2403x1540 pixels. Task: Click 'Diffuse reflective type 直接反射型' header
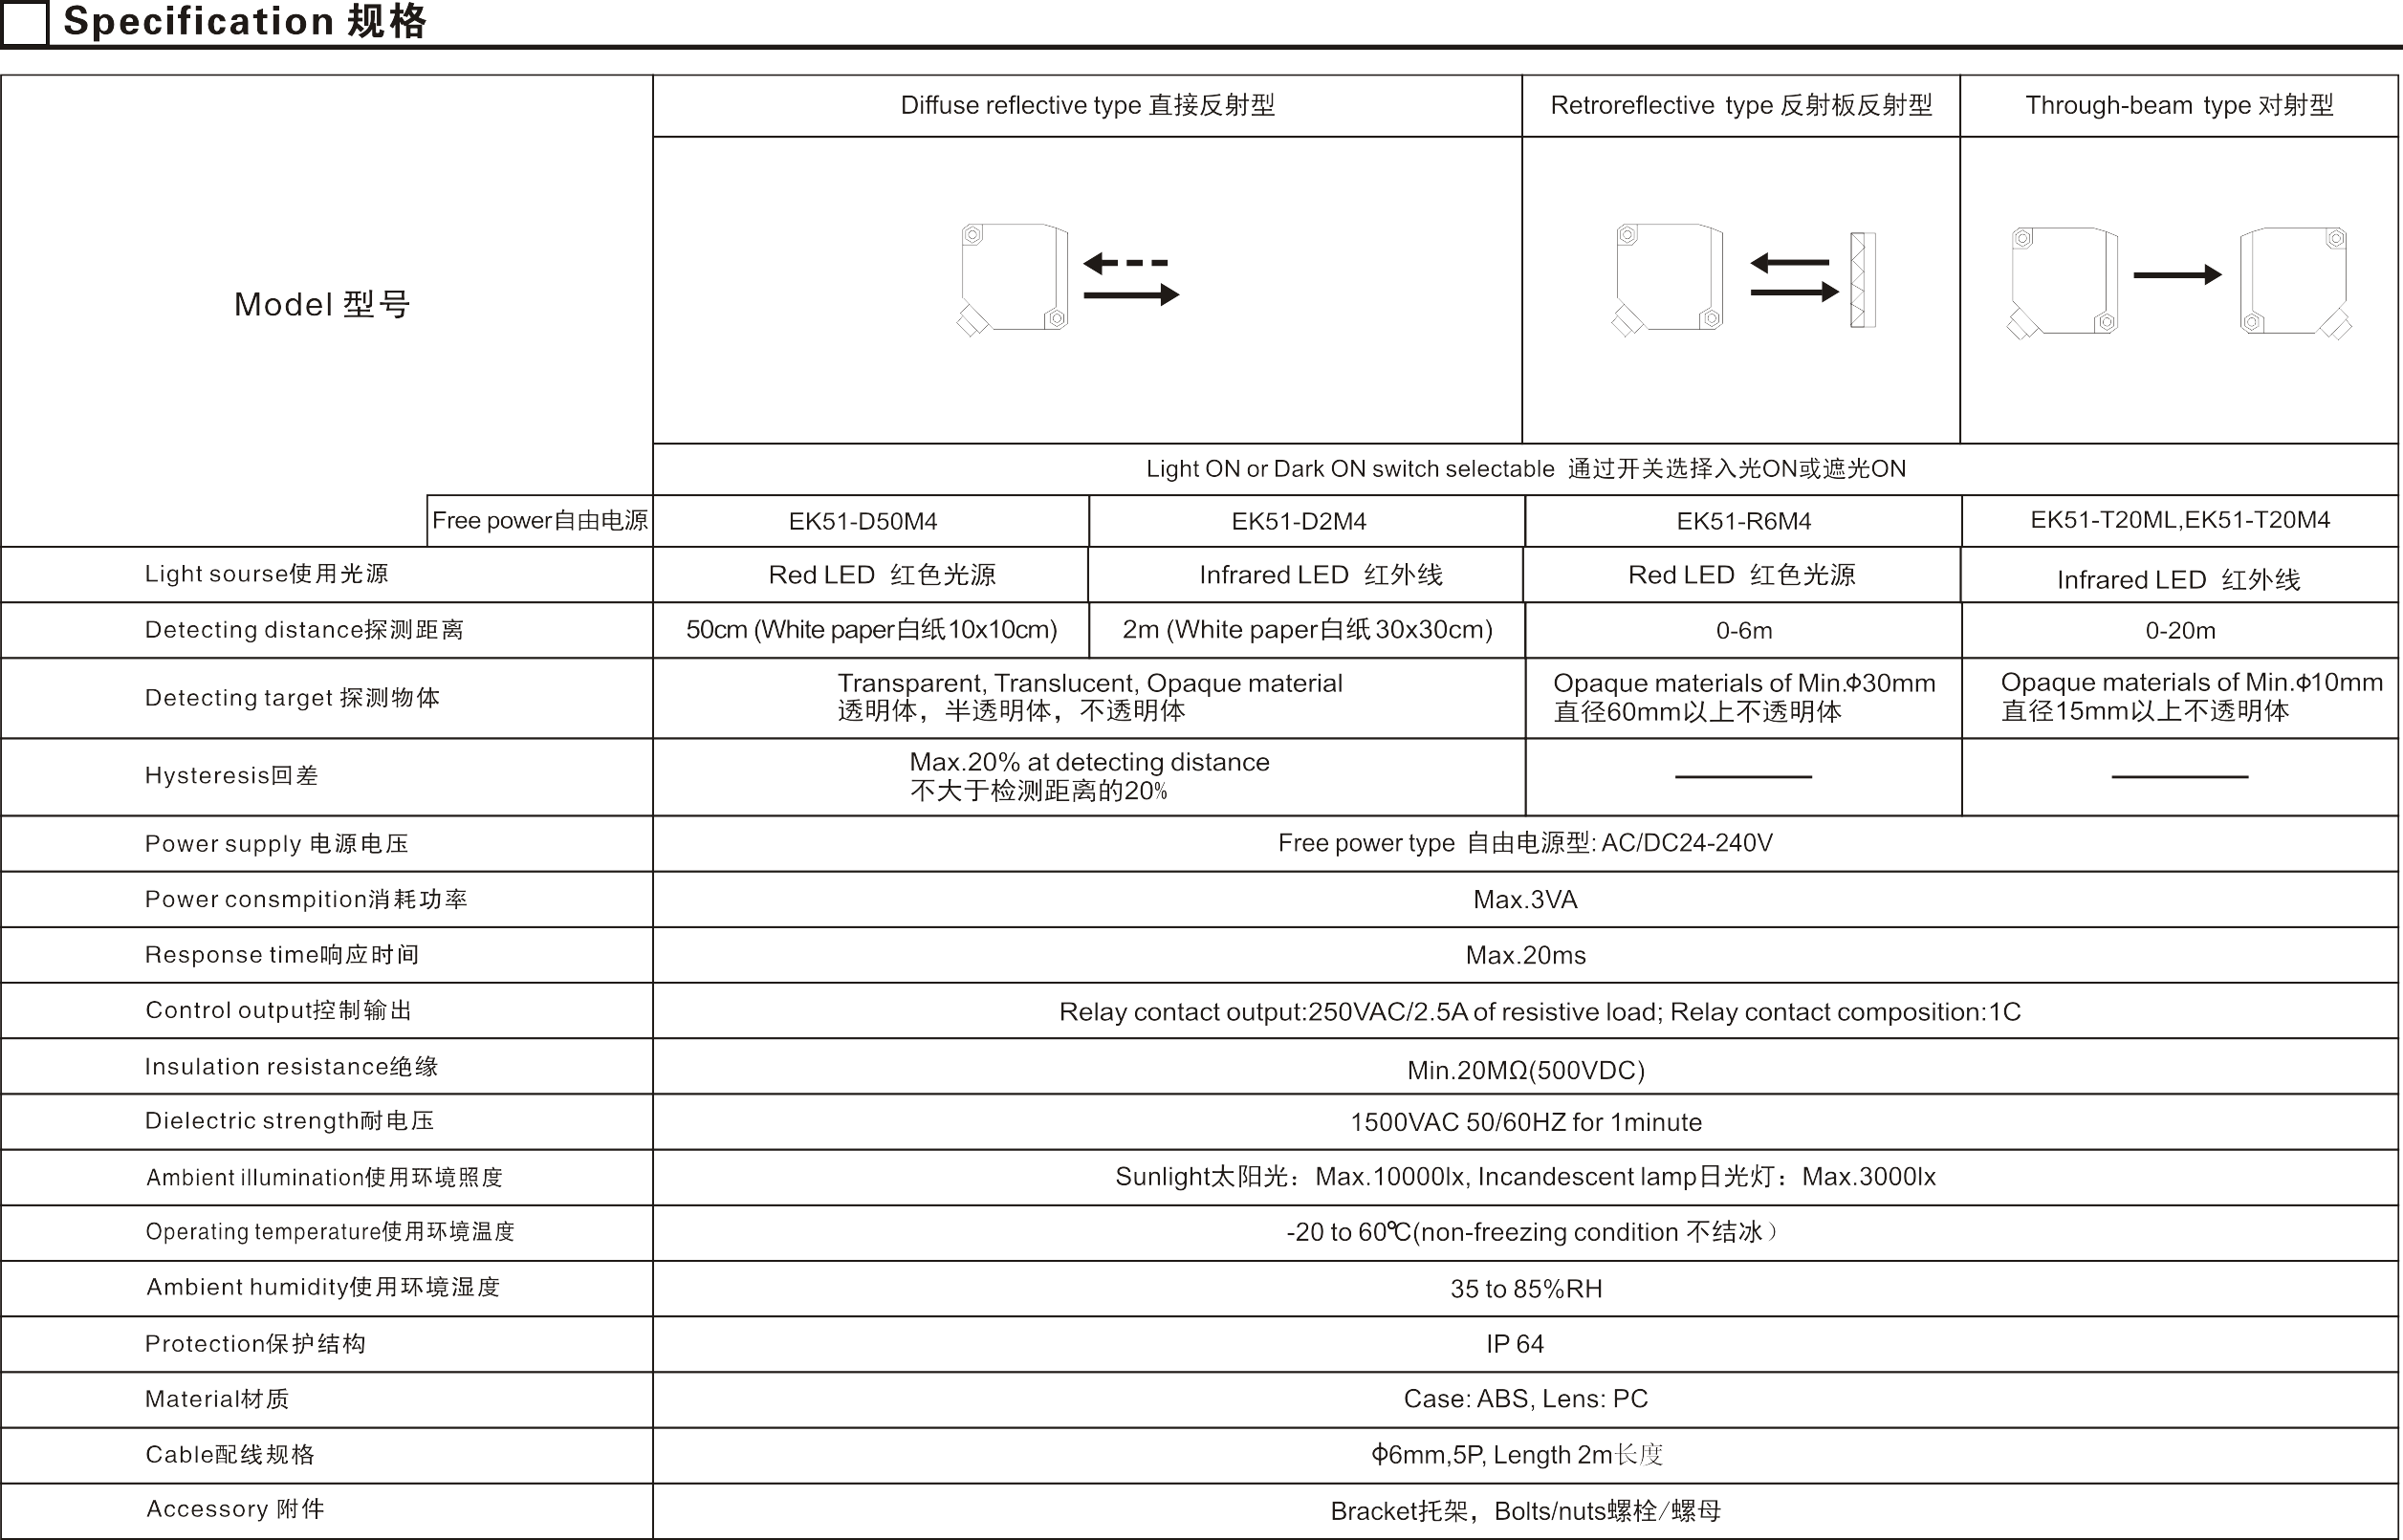point(1087,105)
